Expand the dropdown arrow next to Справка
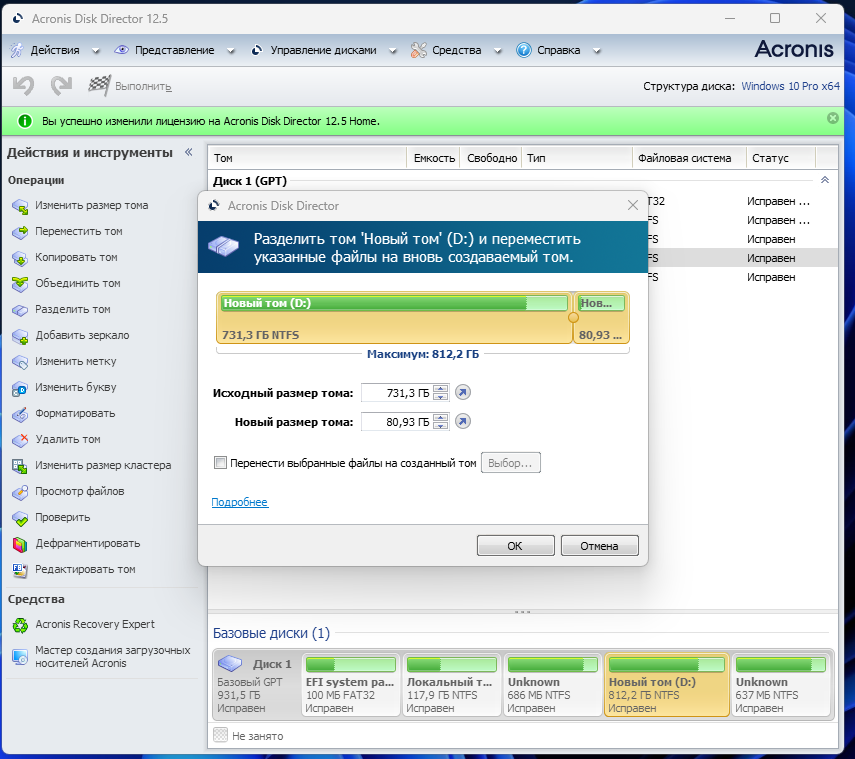The width and height of the screenshot is (855, 759). coord(597,51)
